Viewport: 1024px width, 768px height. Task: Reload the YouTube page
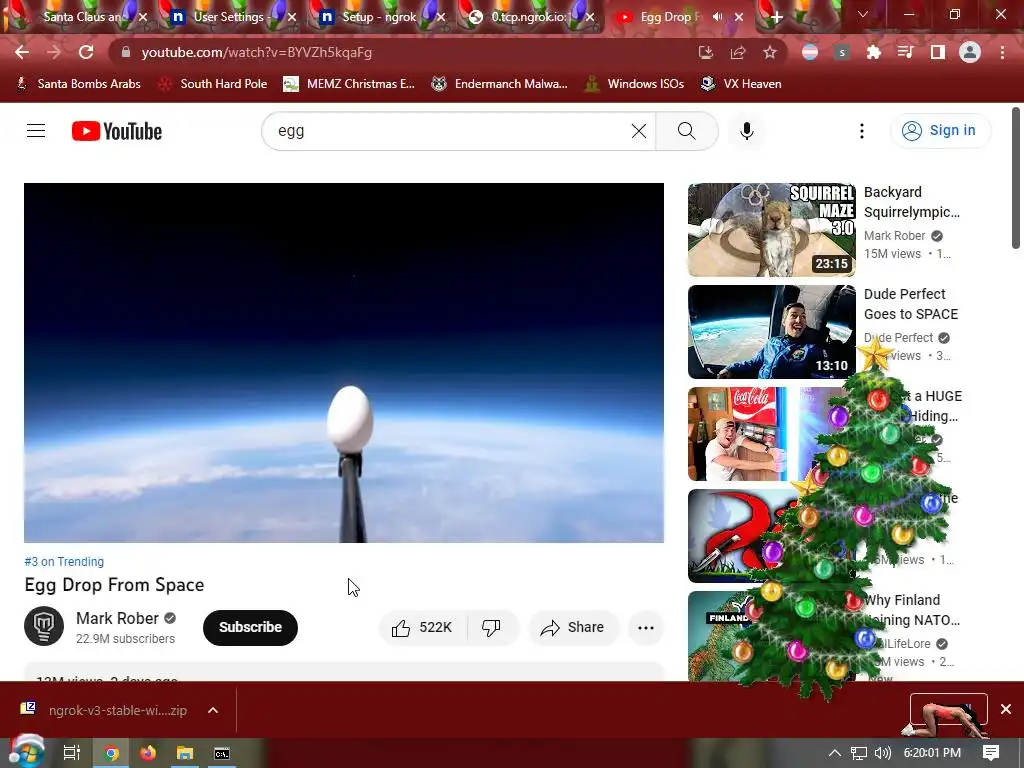click(86, 52)
